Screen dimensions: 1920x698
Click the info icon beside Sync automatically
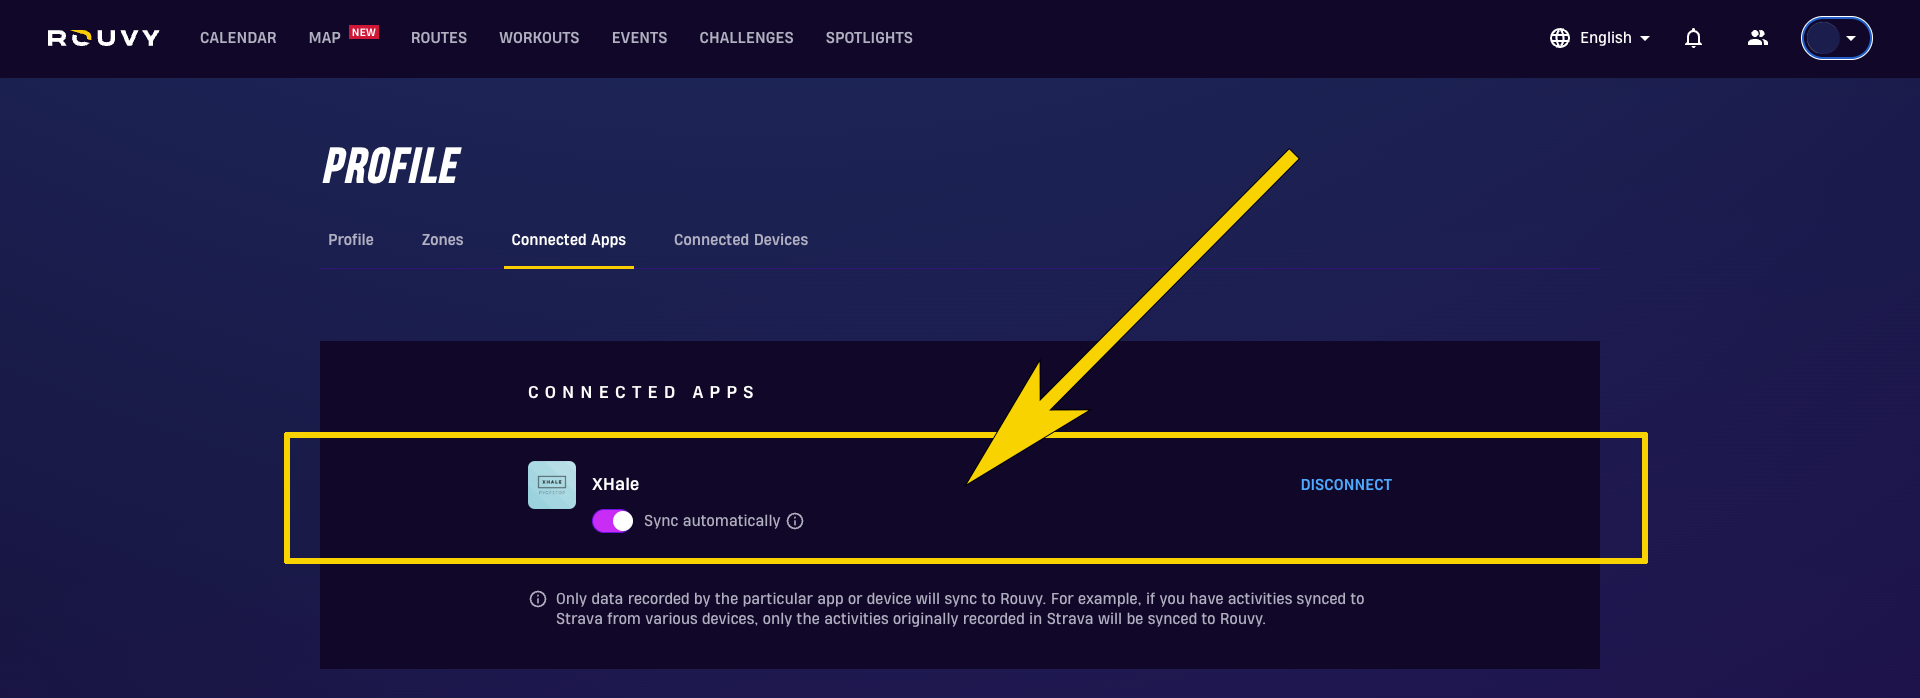(x=795, y=521)
